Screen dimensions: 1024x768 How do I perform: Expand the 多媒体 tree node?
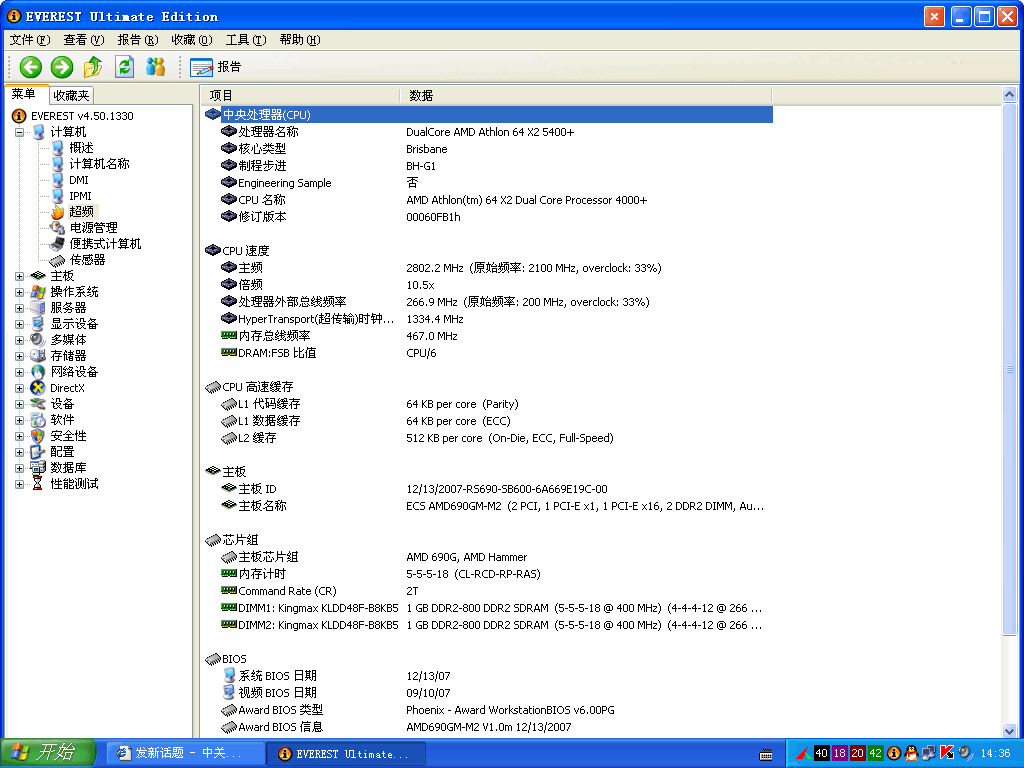(x=20, y=340)
